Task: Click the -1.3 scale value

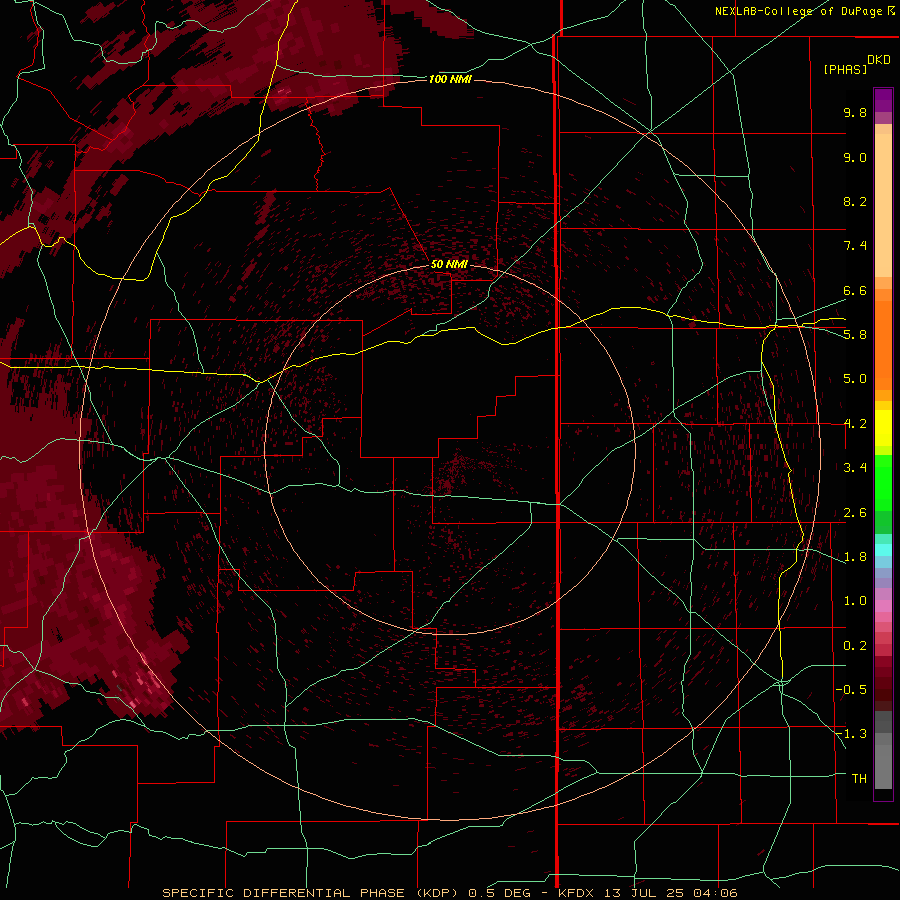Action: click(x=851, y=734)
